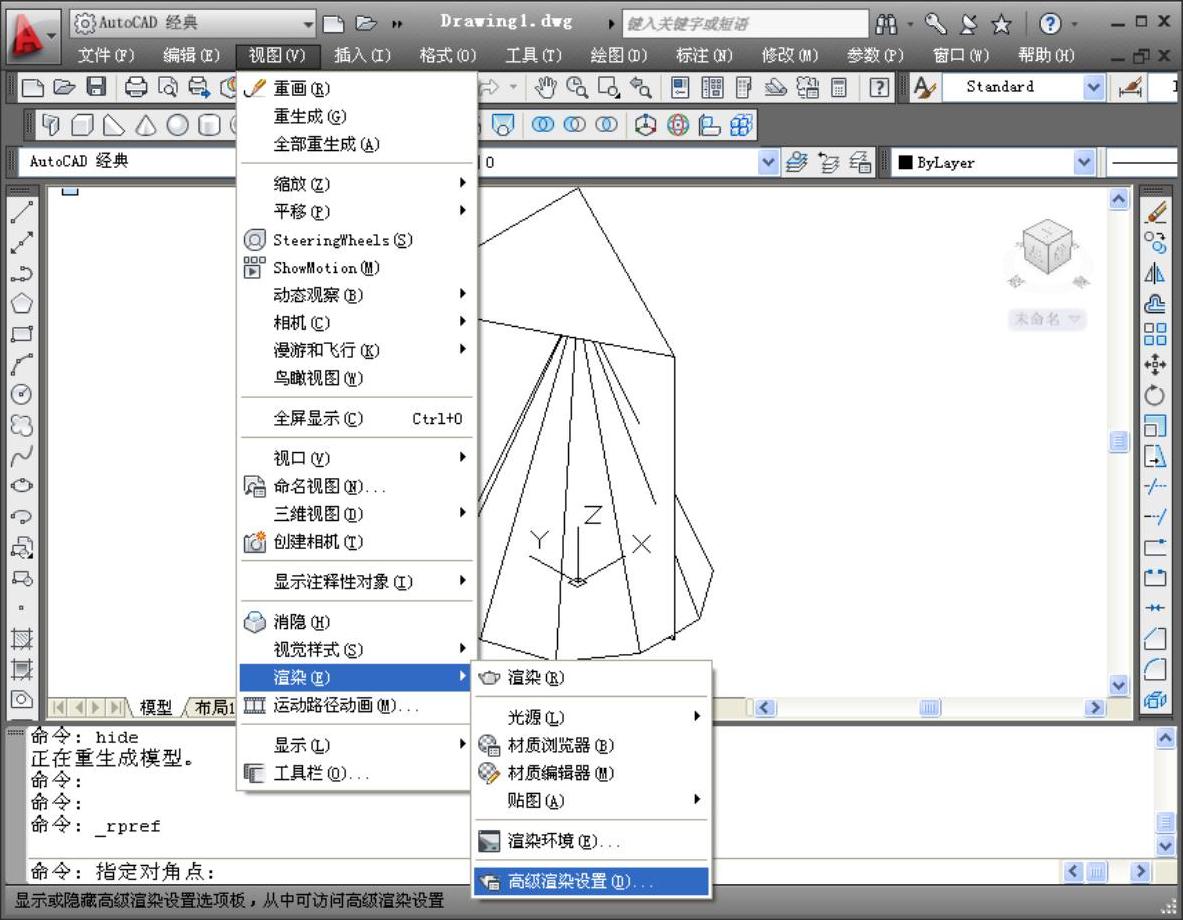This screenshot has width=1183, height=920.
Task: Click the drawing area's vertical scrollbar down arrow
Action: pyautogui.click(x=1119, y=685)
